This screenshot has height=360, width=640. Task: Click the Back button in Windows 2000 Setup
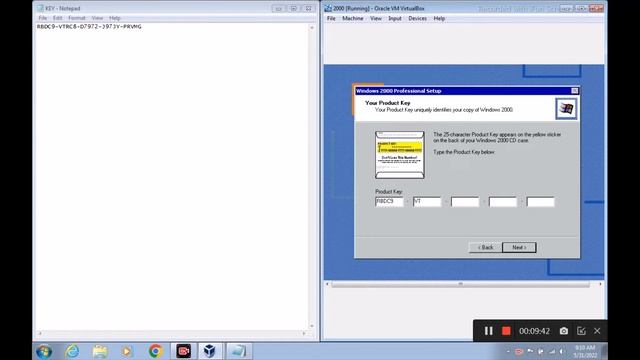pos(485,247)
